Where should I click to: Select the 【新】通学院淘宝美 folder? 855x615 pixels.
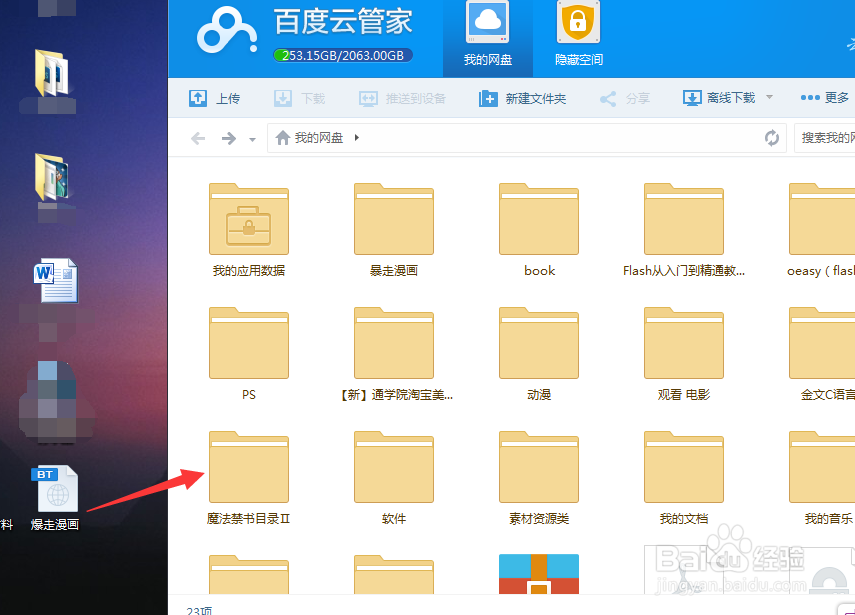394,343
